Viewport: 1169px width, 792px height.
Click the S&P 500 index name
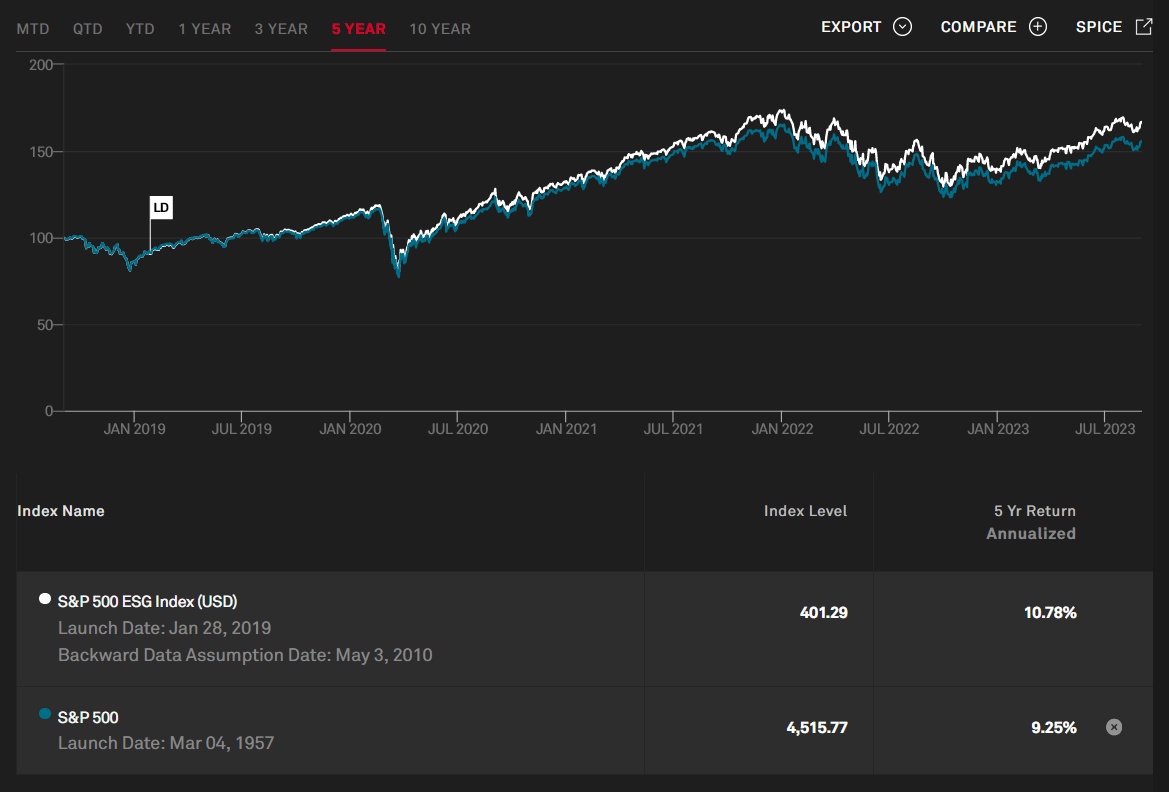point(88,717)
